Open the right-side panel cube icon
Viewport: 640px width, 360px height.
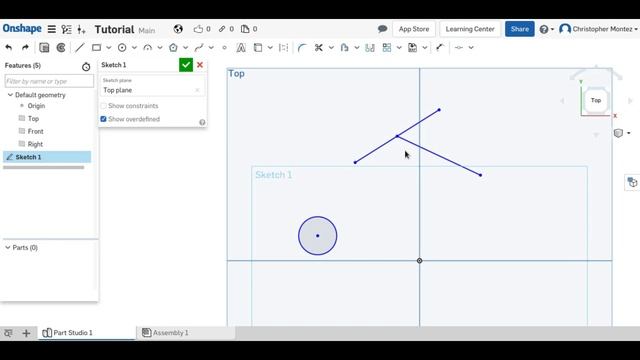(632, 182)
